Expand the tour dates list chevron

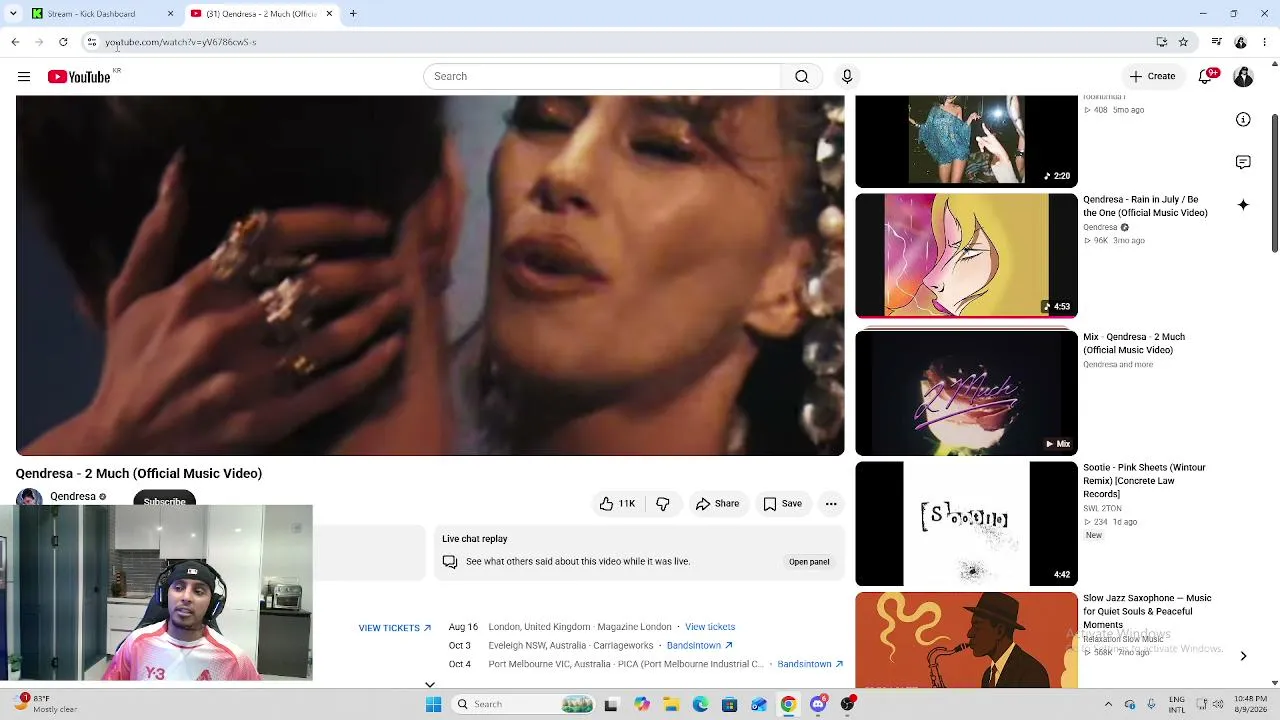tap(430, 685)
